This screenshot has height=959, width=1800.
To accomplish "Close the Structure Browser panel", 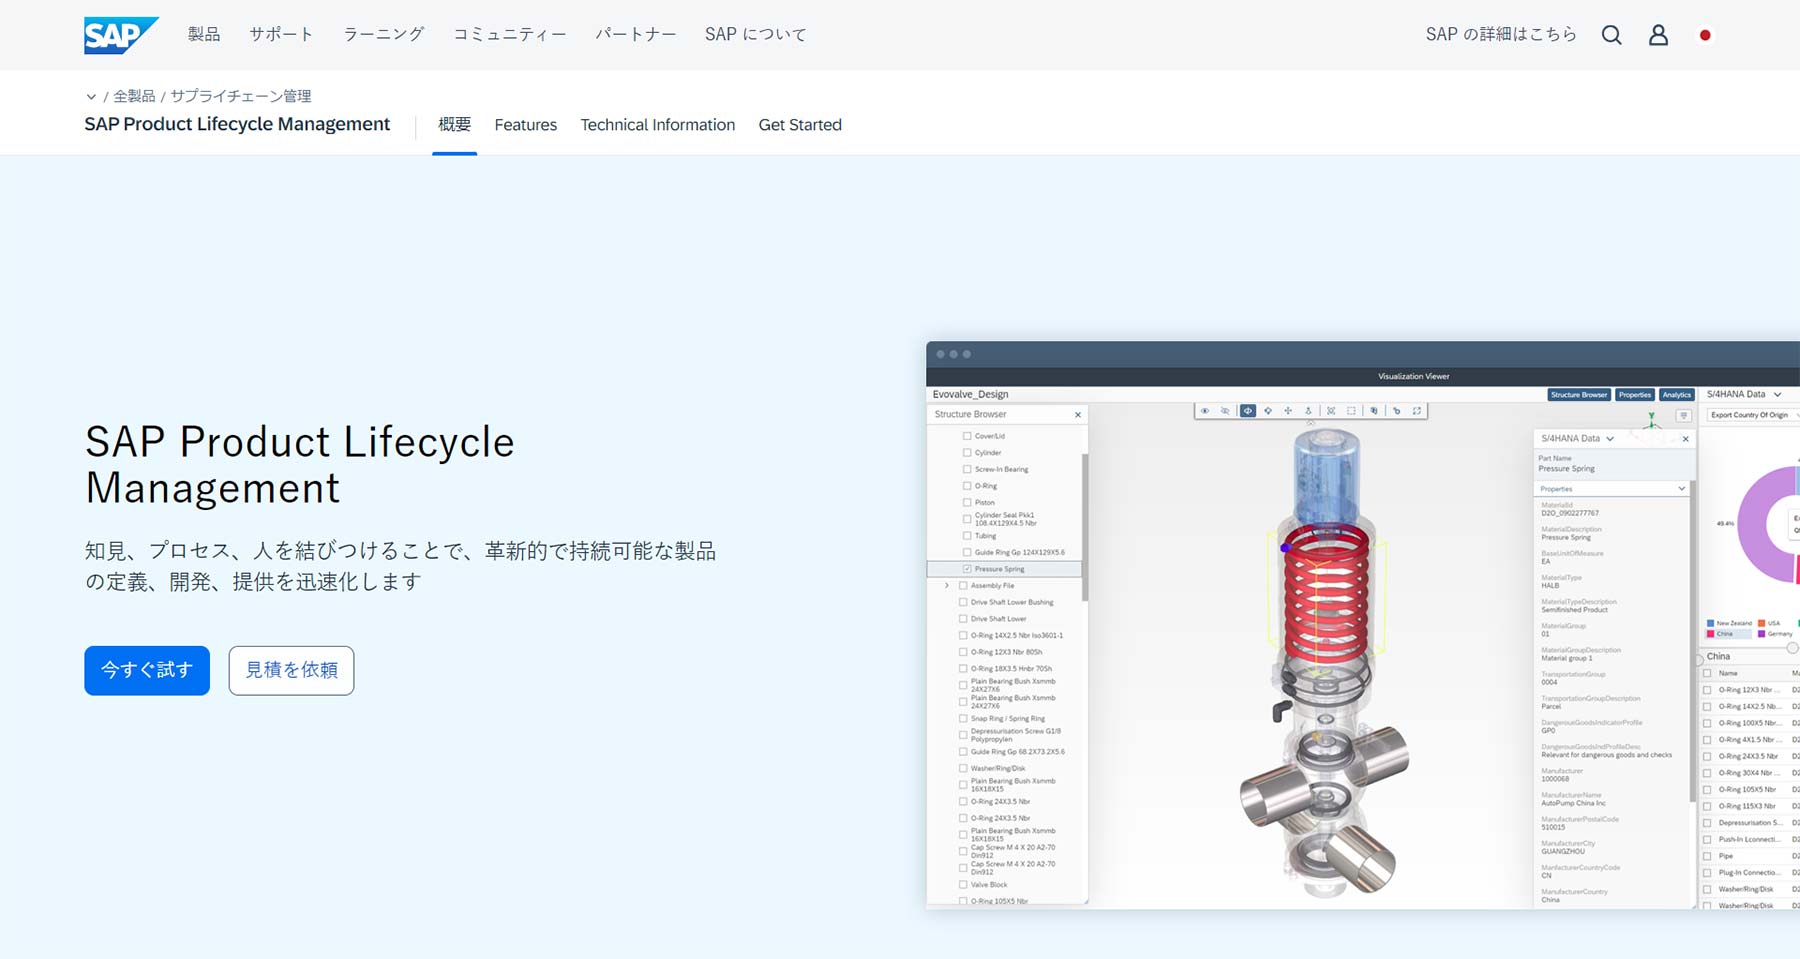I will [x=1077, y=415].
